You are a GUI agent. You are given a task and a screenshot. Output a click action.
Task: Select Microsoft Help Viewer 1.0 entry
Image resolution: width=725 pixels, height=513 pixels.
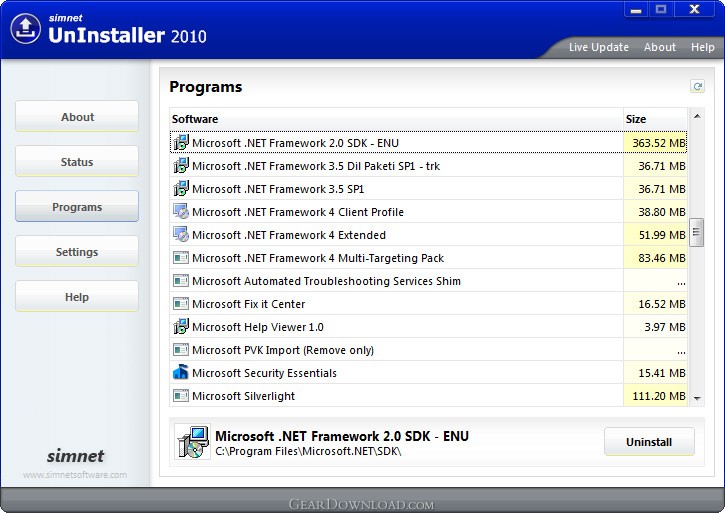(x=428, y=327)
